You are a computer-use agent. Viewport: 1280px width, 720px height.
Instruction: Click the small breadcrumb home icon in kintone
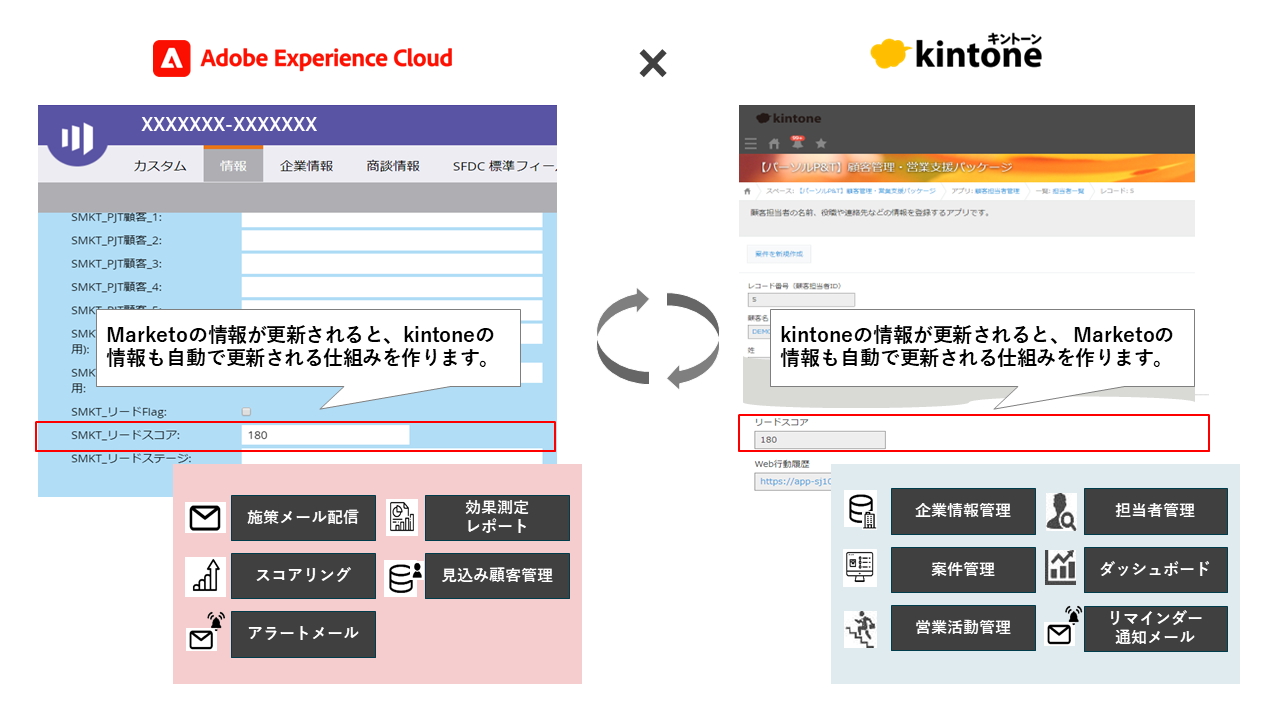pos(747,190)
